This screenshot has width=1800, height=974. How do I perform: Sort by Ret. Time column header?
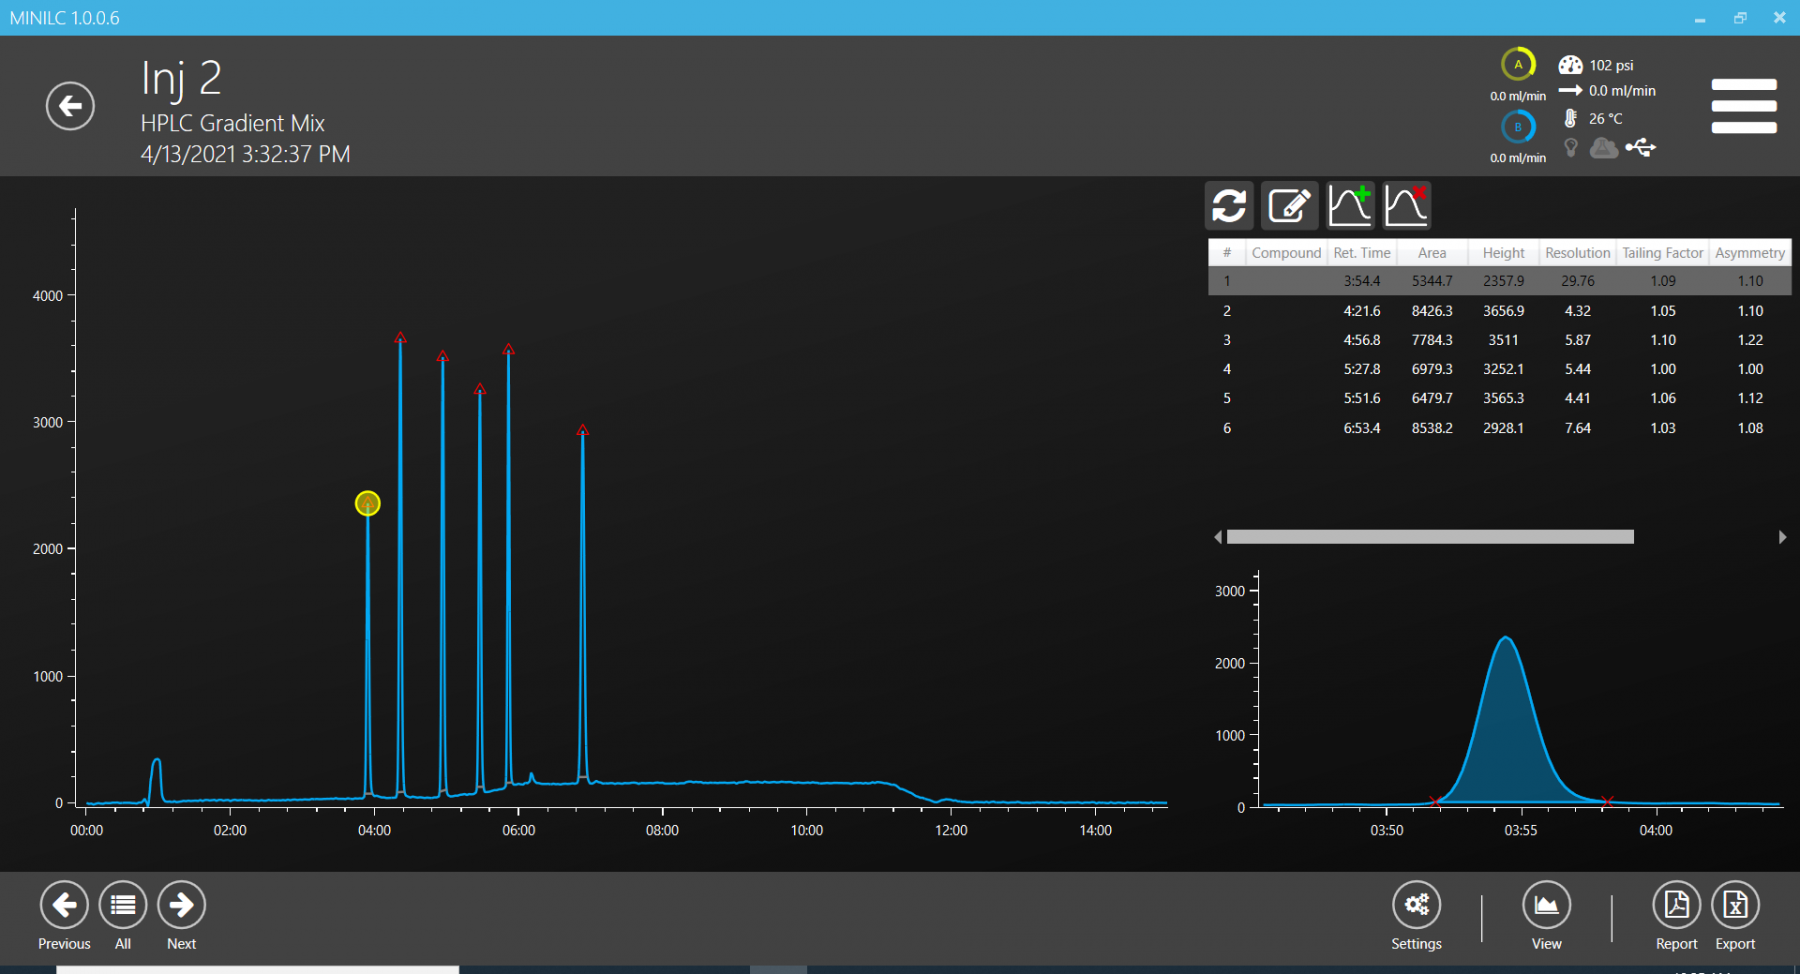(1361, 253)
